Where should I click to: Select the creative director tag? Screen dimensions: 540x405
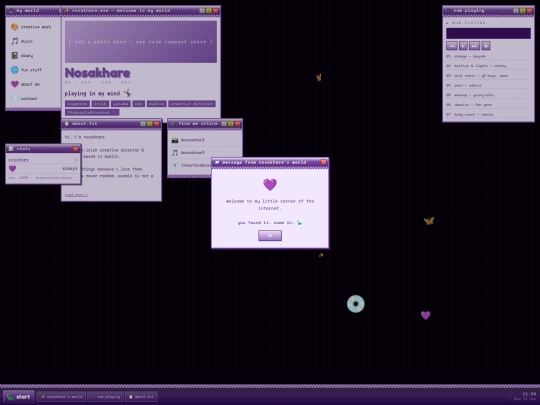[192, 104]
